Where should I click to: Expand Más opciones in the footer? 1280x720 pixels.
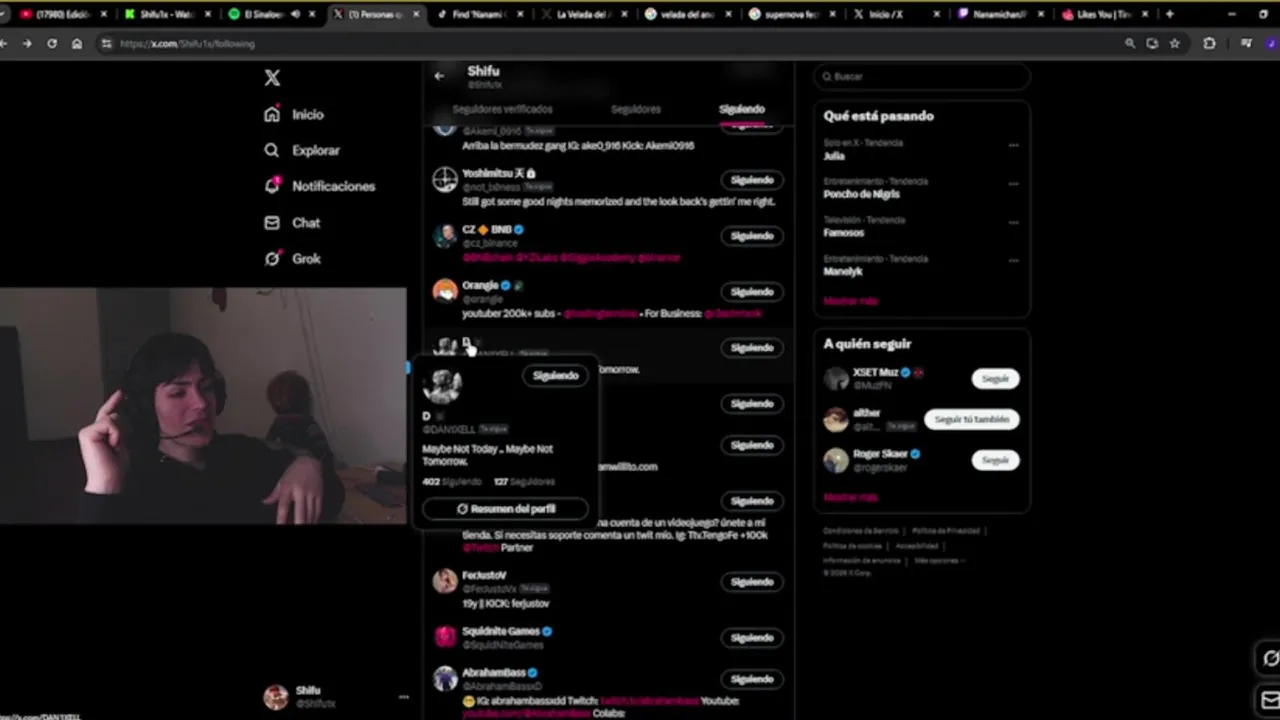(940, 561)
